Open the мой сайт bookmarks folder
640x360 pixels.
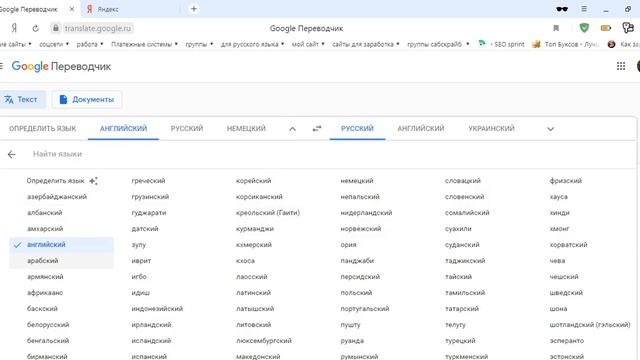click(308, 44)
